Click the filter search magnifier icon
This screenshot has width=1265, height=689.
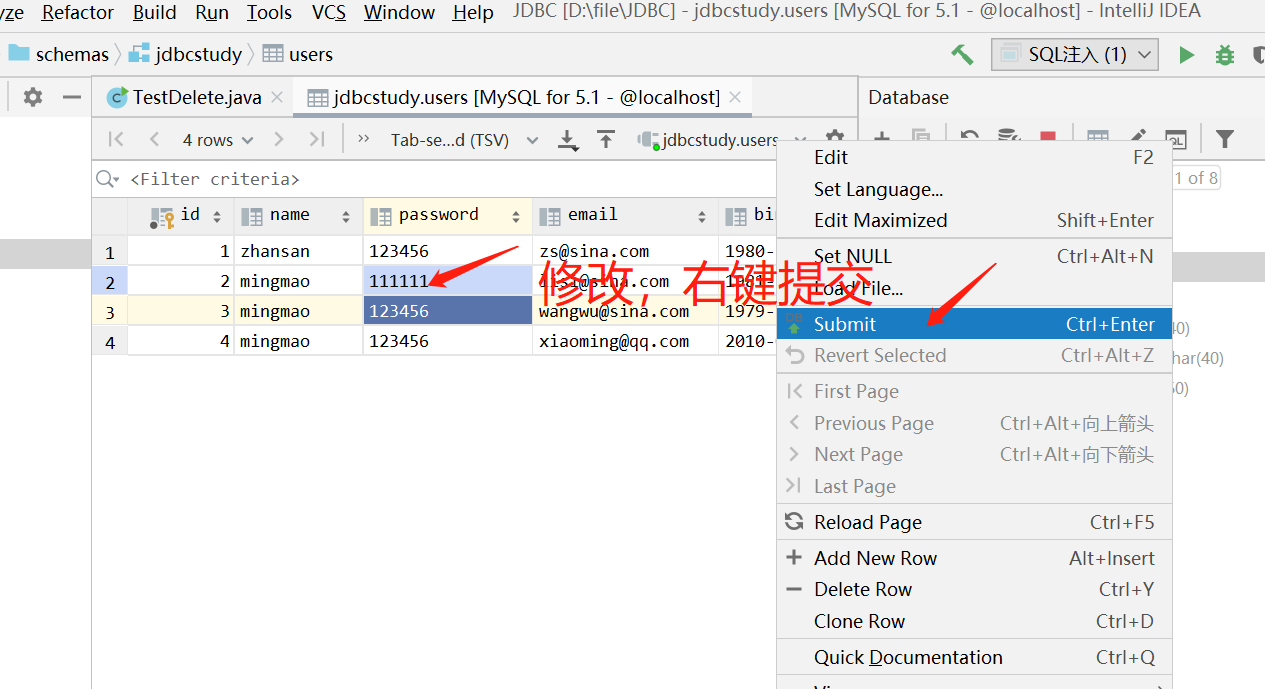(x=107, y=179)
